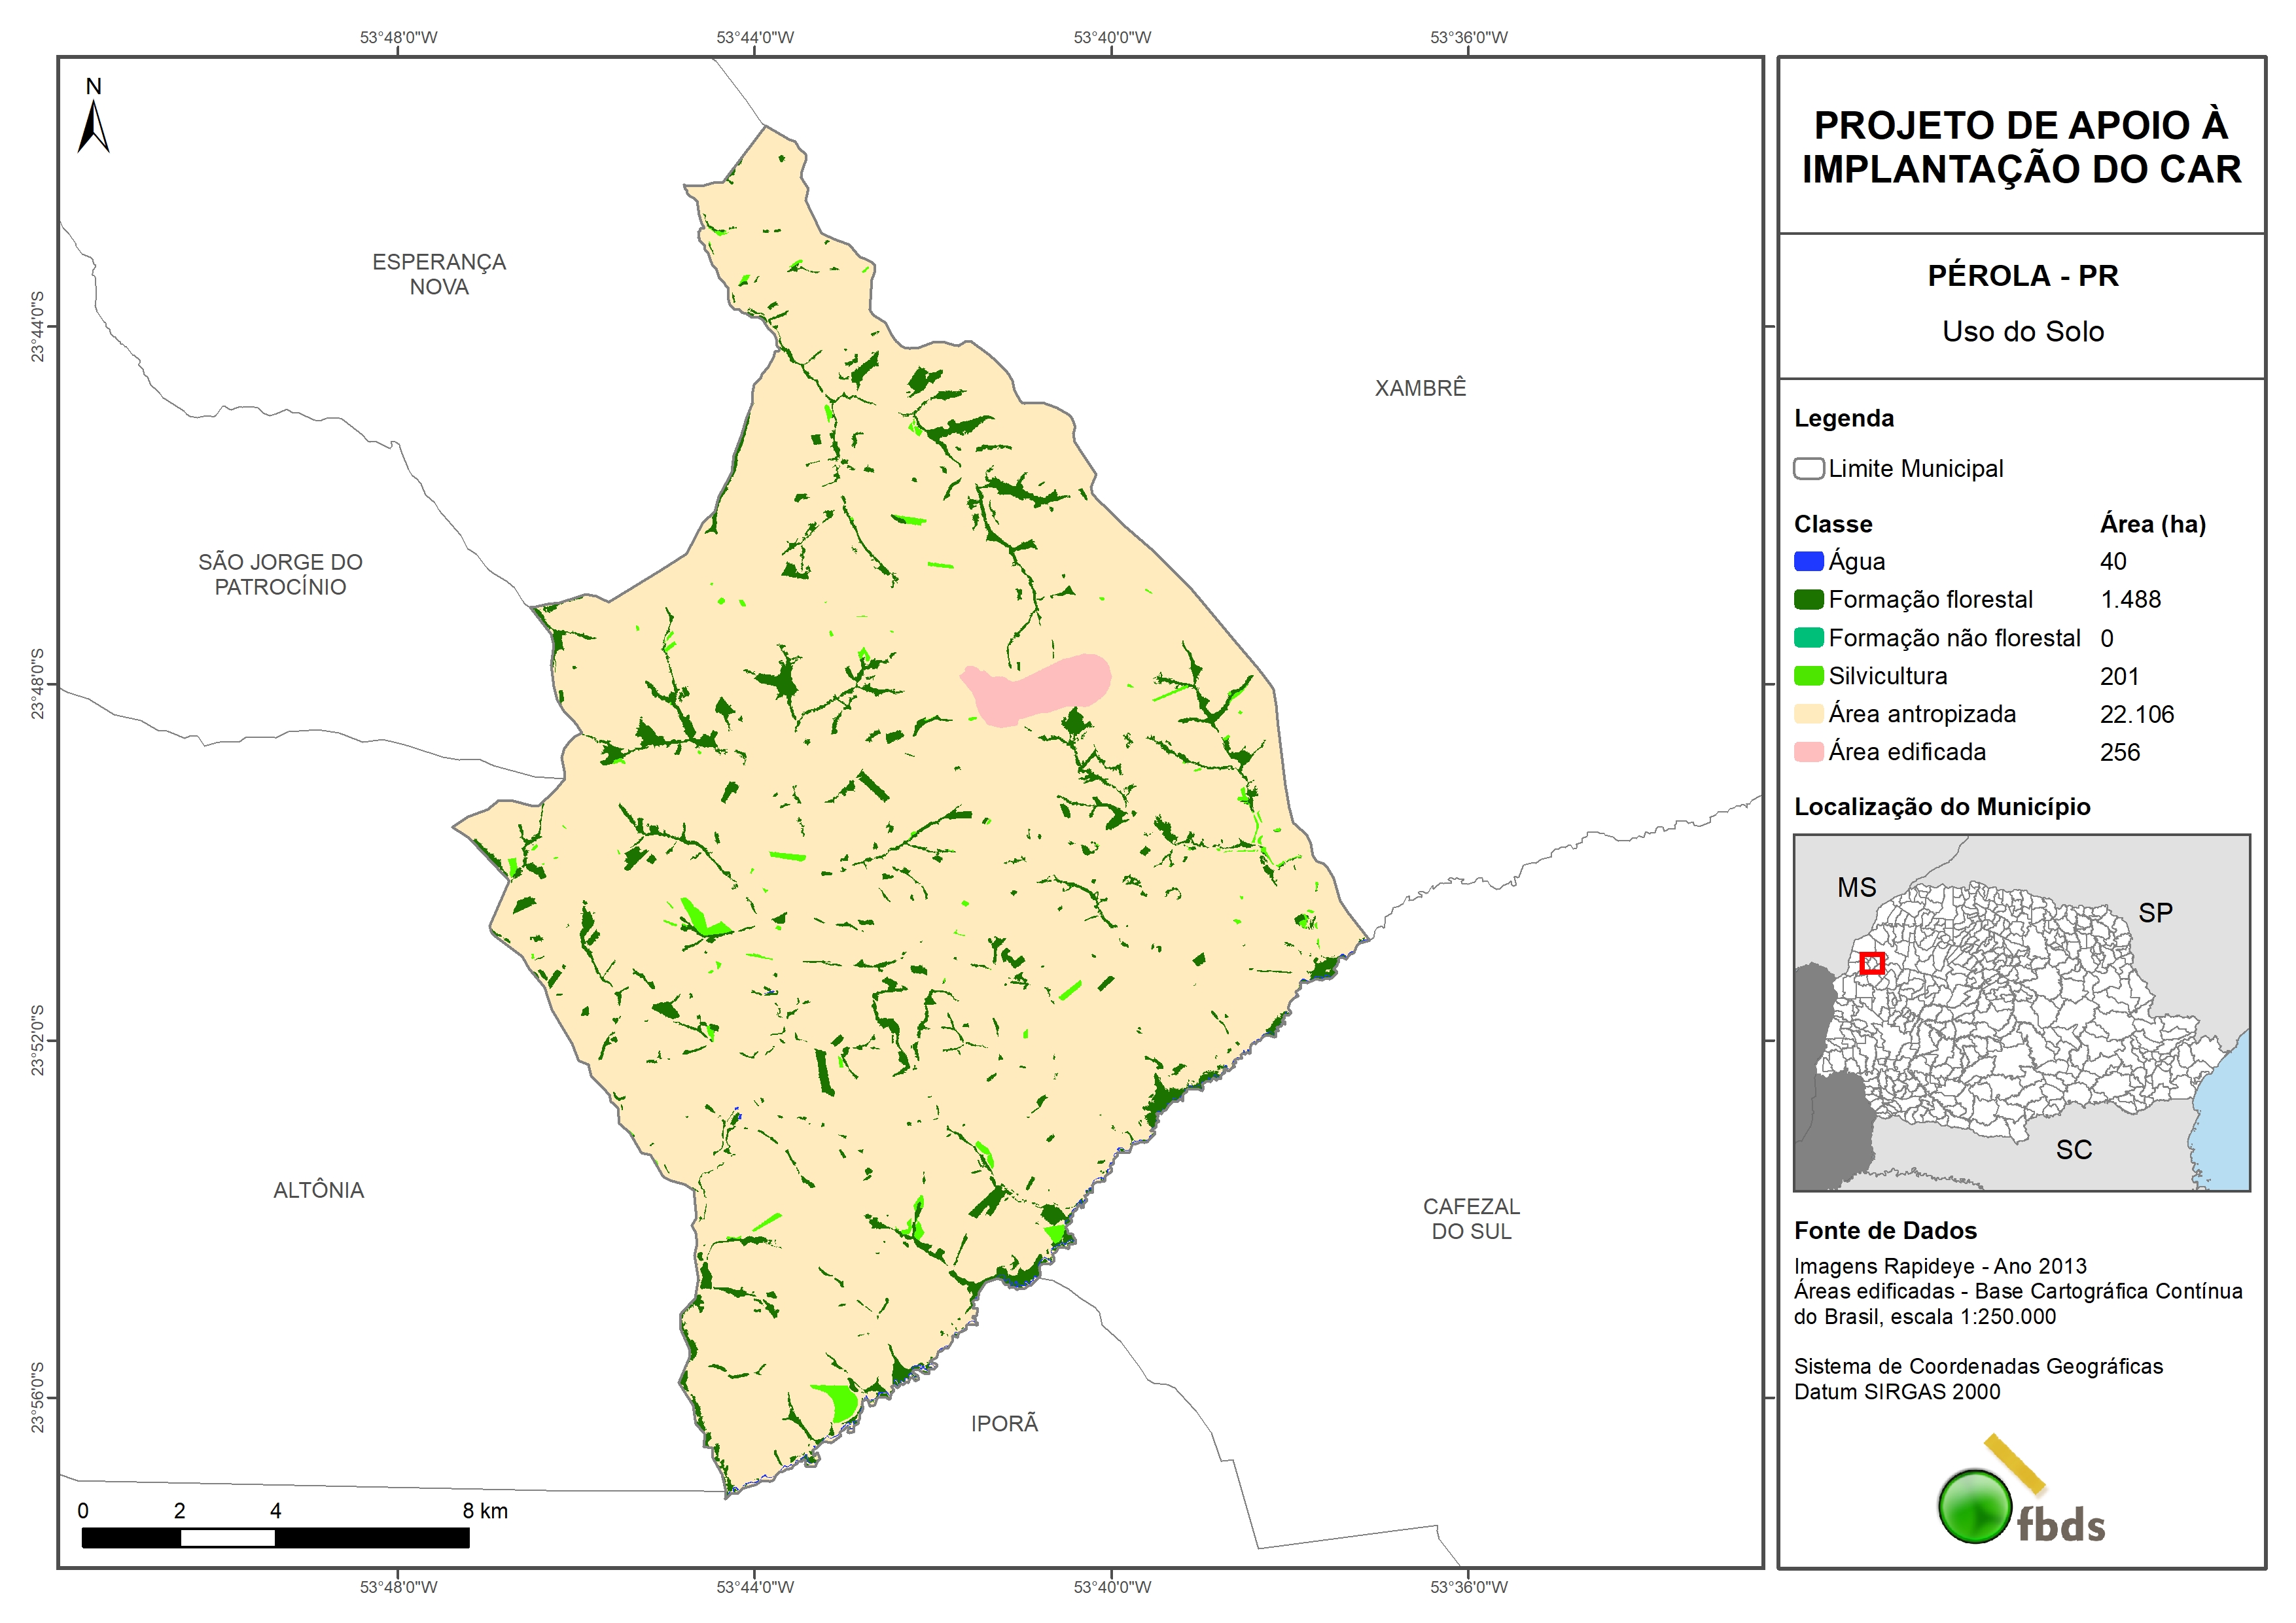Click the red locator square on inset map
The image size is (2296, 1623).
pos(1872,963)
